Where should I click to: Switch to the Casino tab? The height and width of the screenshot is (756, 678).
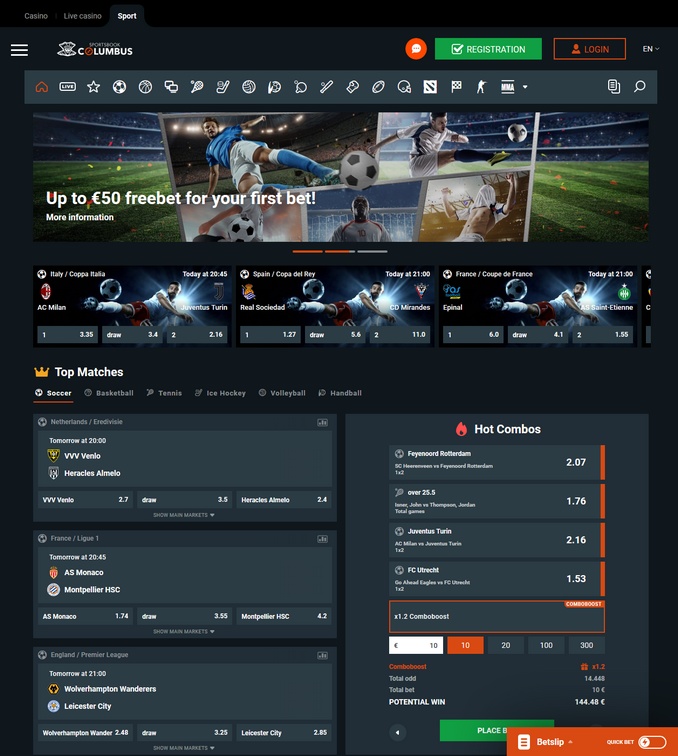pyautogui.click(x=36, y=16)
